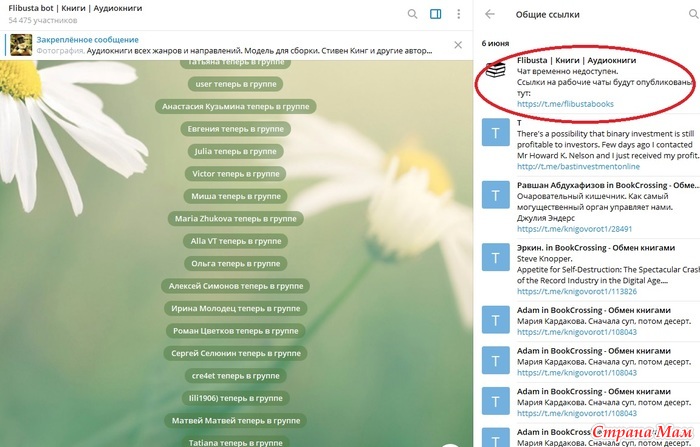Click 'Steve Knopper.' text line
The height and width of the screenshot is (447, 700).
click(x=545, y=259)
